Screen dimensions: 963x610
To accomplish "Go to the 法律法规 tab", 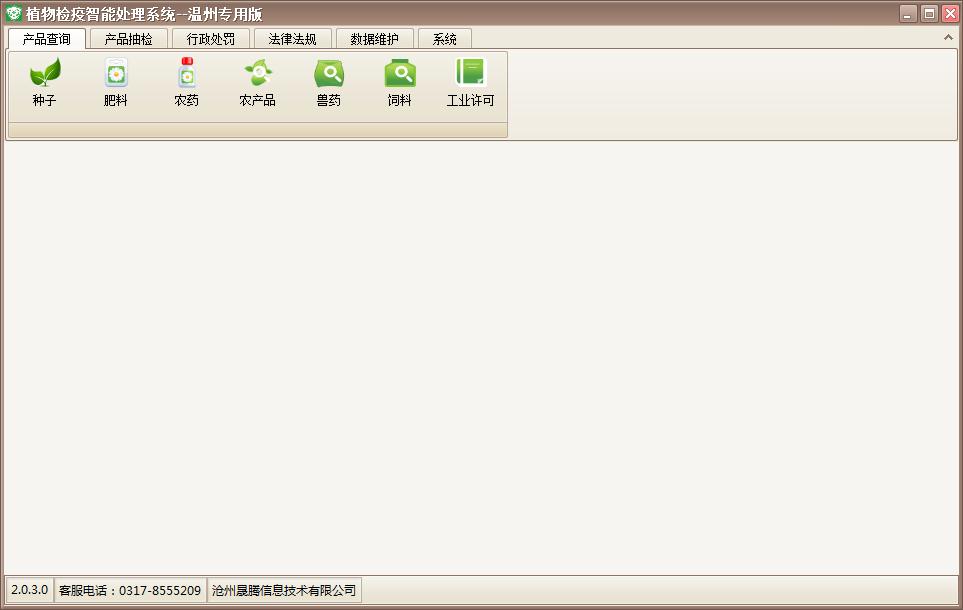I will click(292, 39).
